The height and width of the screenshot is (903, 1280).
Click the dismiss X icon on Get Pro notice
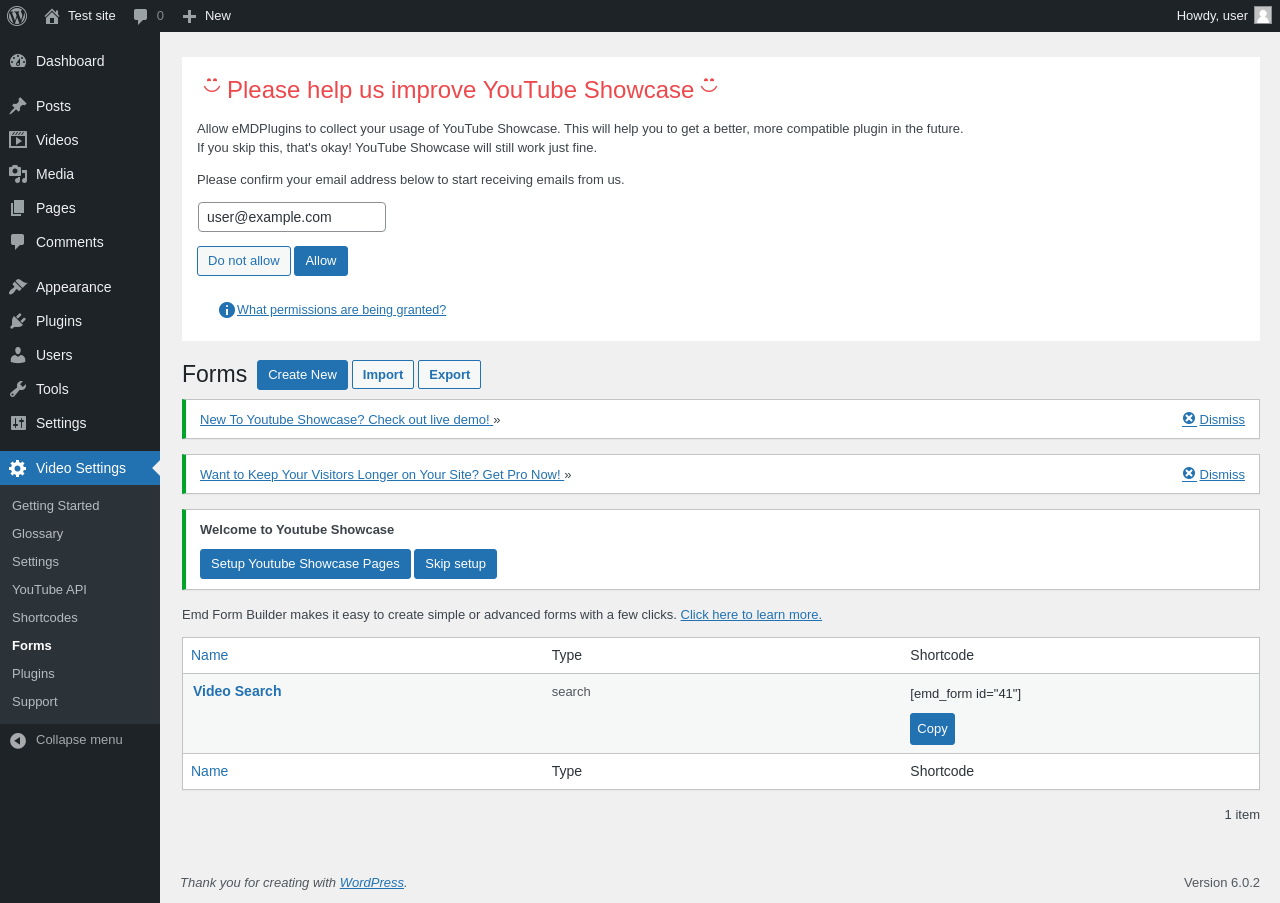1189,474
